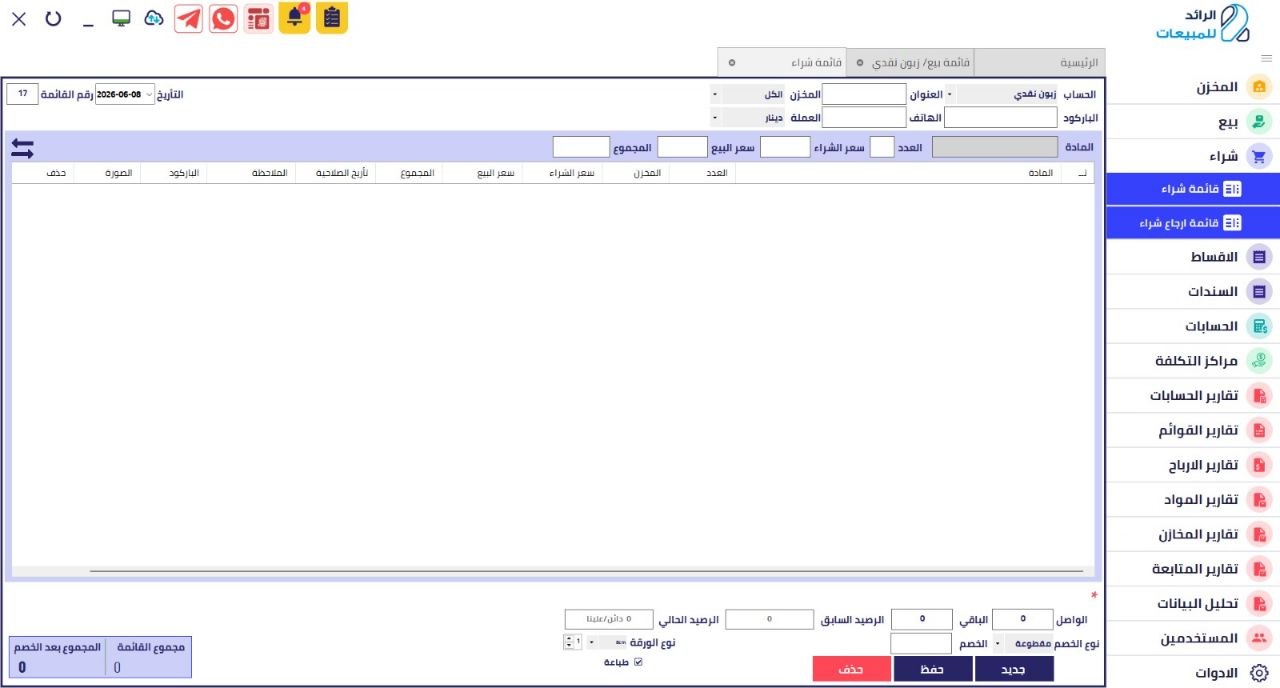The image size is (1280, 688).
Task: Open the العملة currency dropdown
Action: pos(715,118)
